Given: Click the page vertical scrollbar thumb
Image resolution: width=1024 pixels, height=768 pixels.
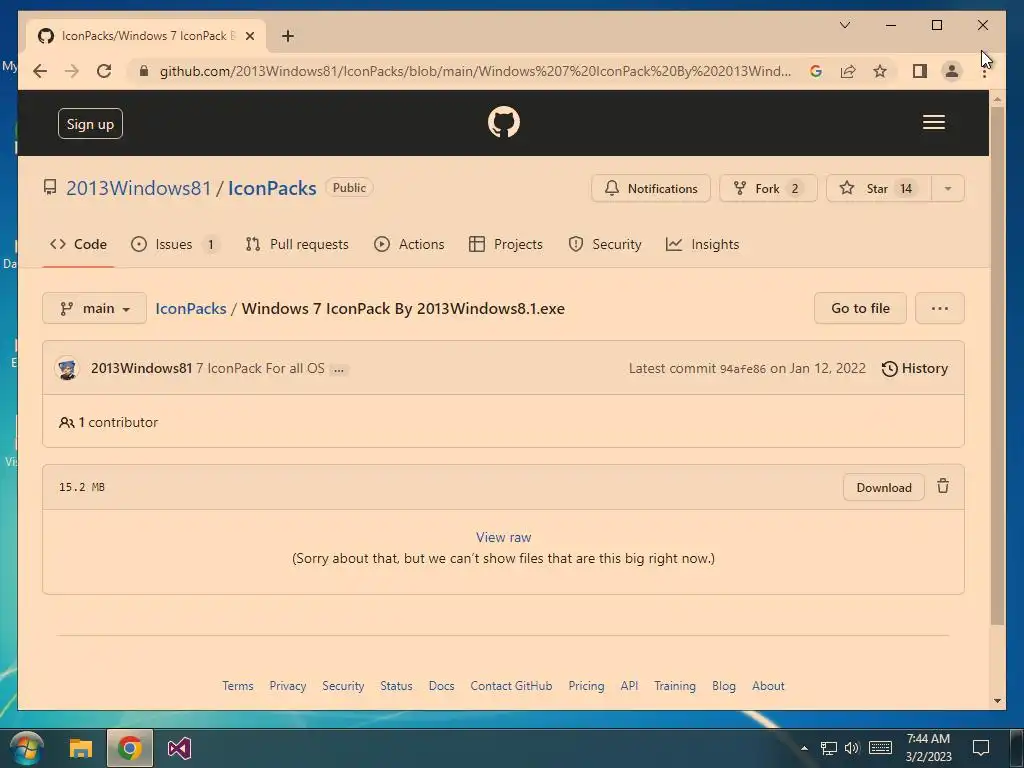Looking at the screenshot, I should click(997, 366).
